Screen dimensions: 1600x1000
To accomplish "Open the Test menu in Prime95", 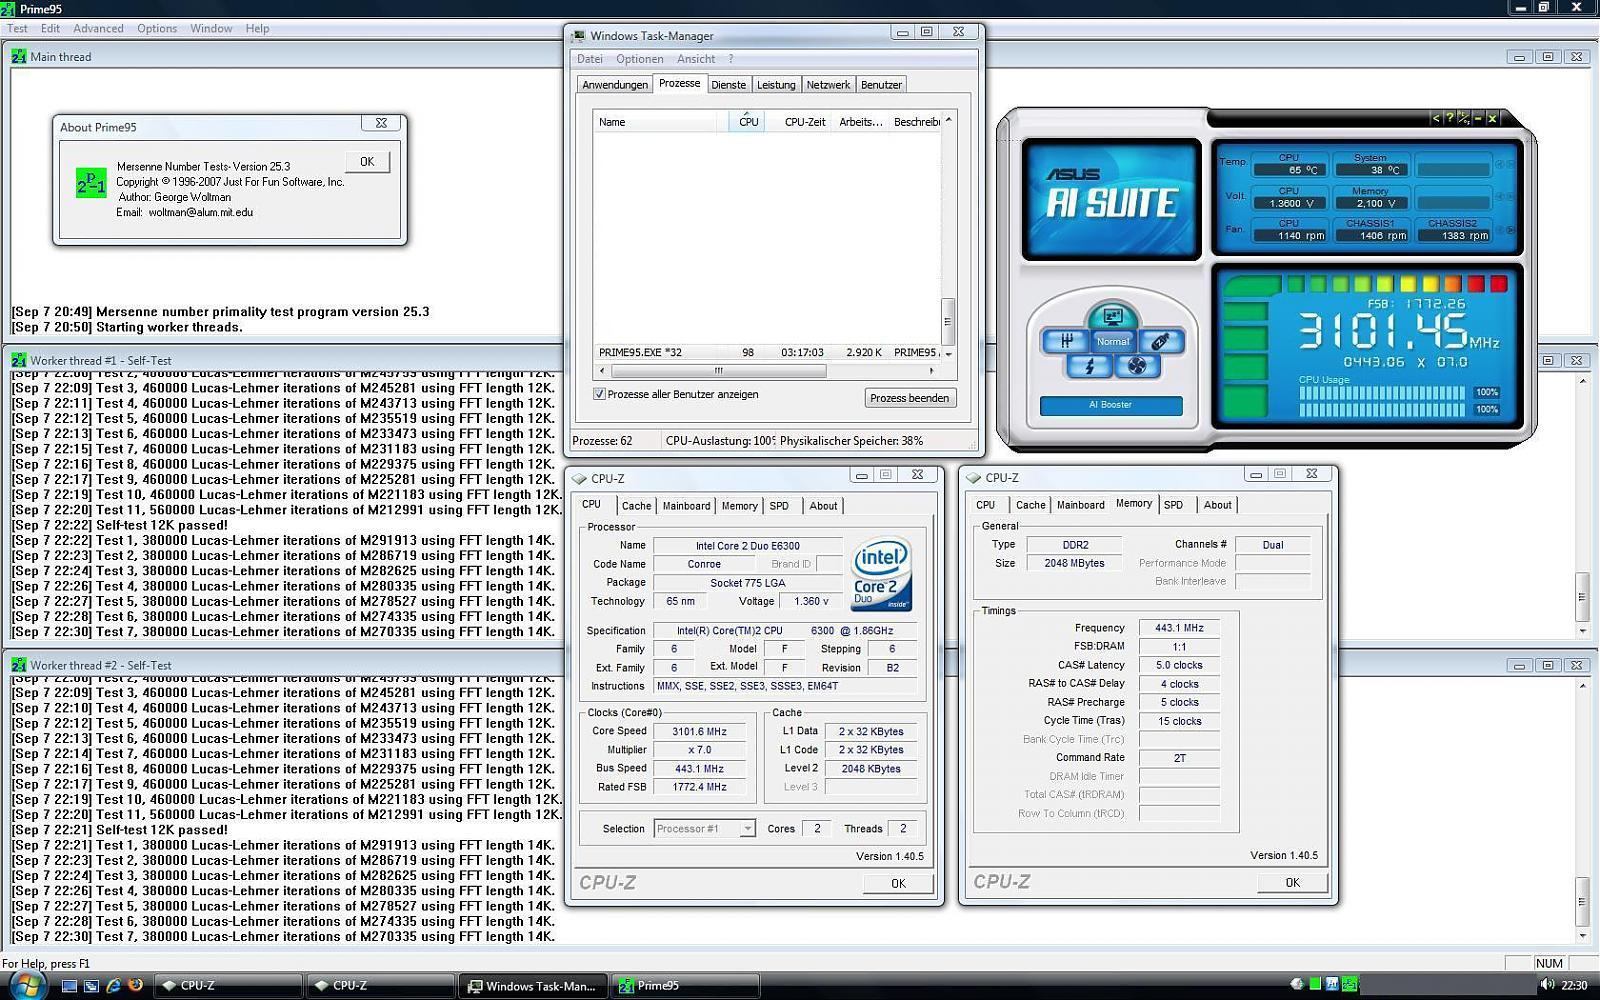I will coord(18,28).
